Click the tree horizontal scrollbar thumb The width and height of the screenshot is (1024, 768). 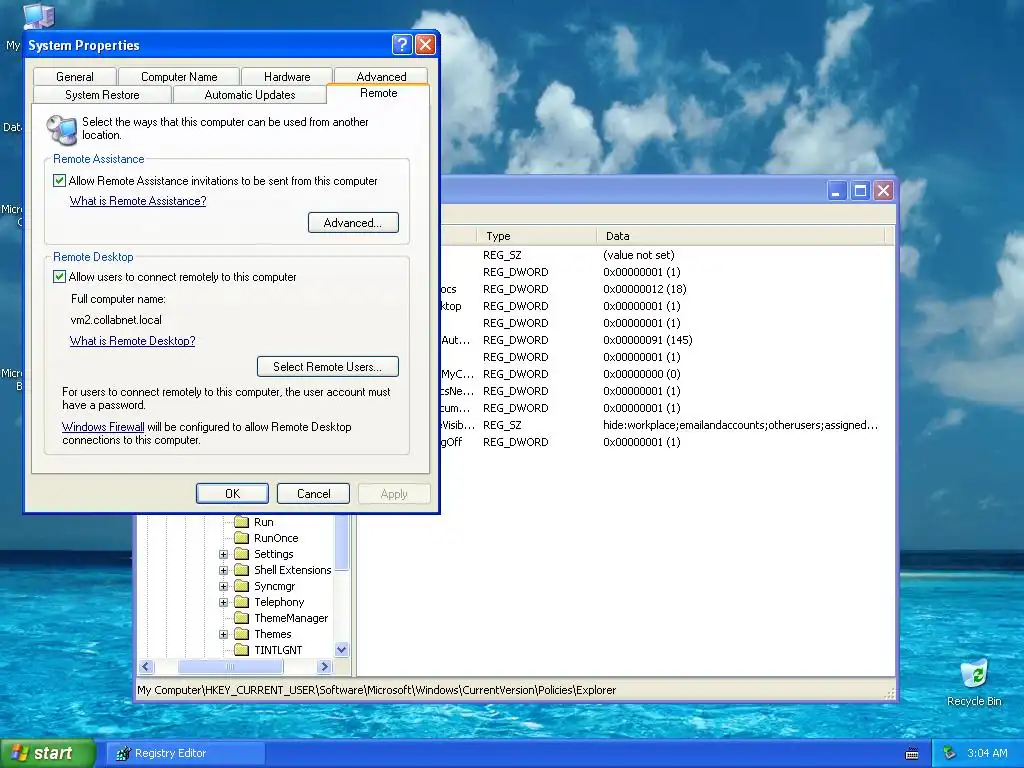pos(231,666)
